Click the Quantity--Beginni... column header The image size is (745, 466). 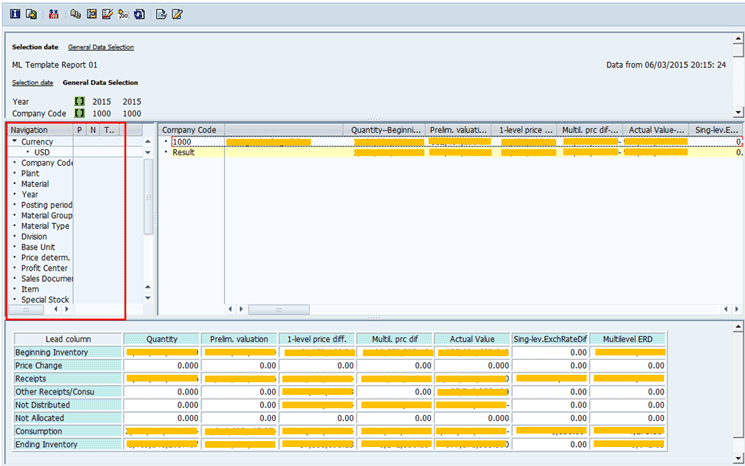point(384,130)
